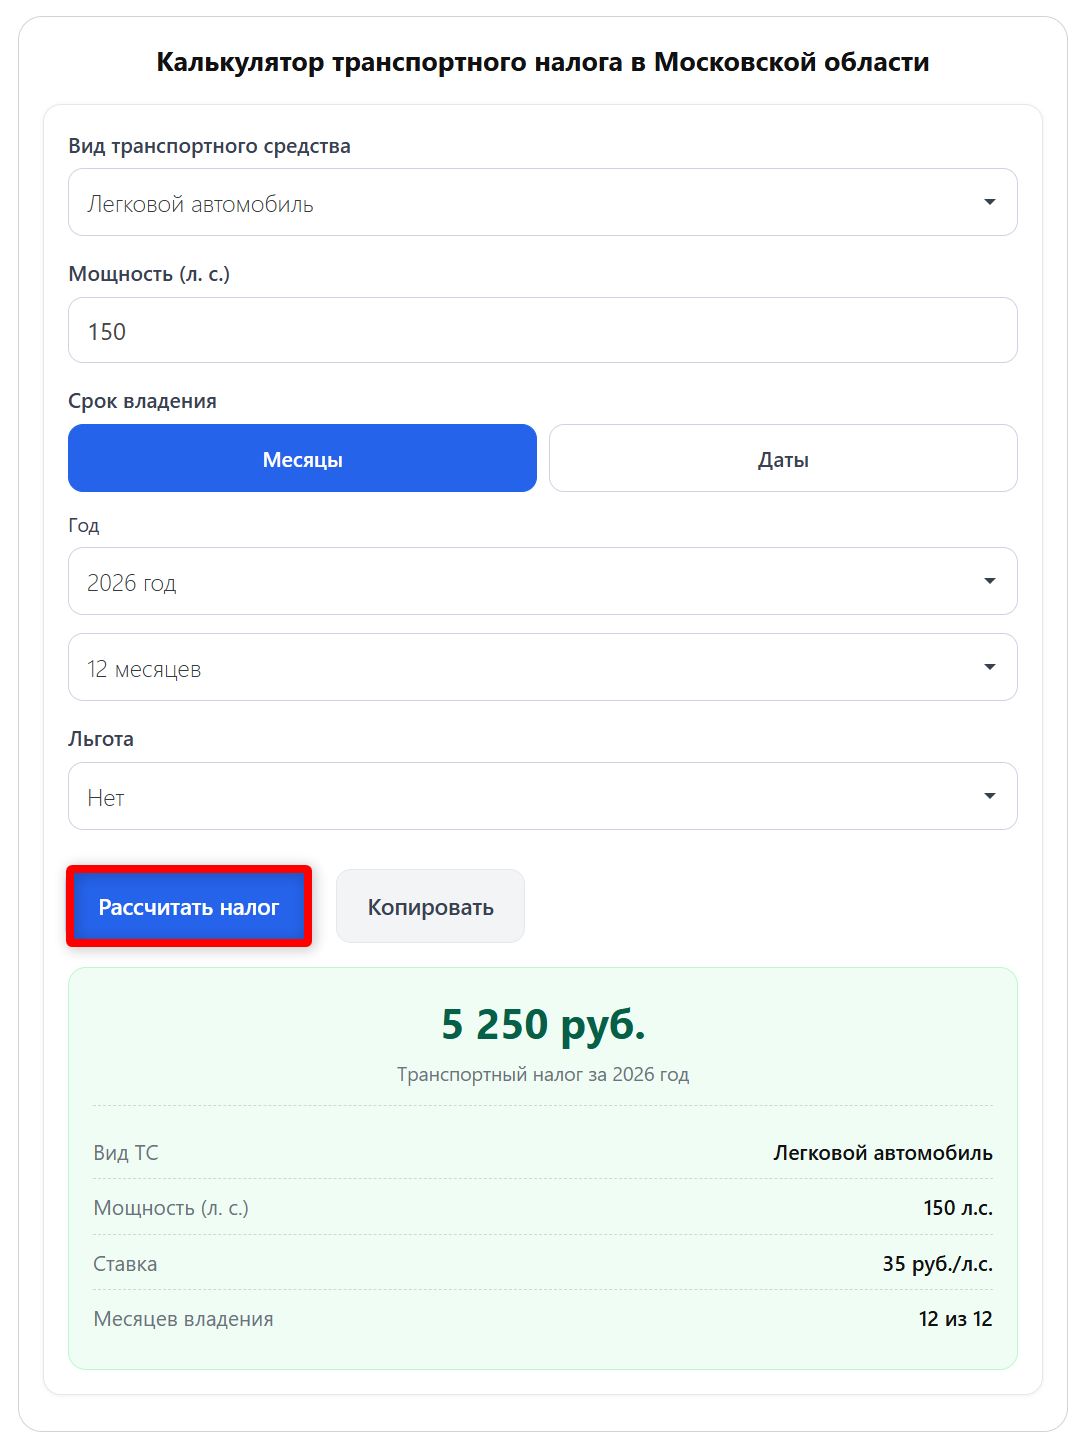
Task: Click the 5 250 руб. result amount
Action: tap(543, 1024)
